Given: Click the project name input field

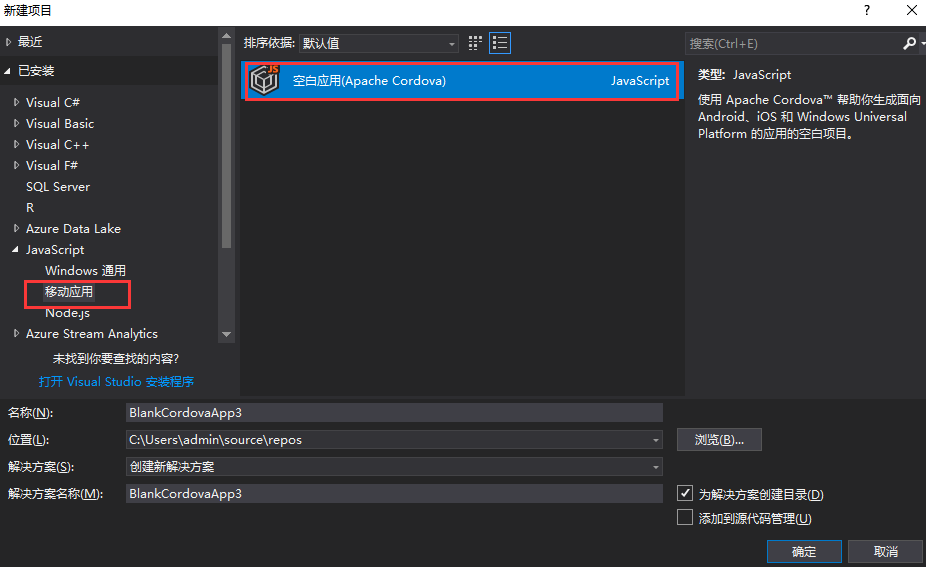Looking at the screenshot, I should (x=394, y=412).
